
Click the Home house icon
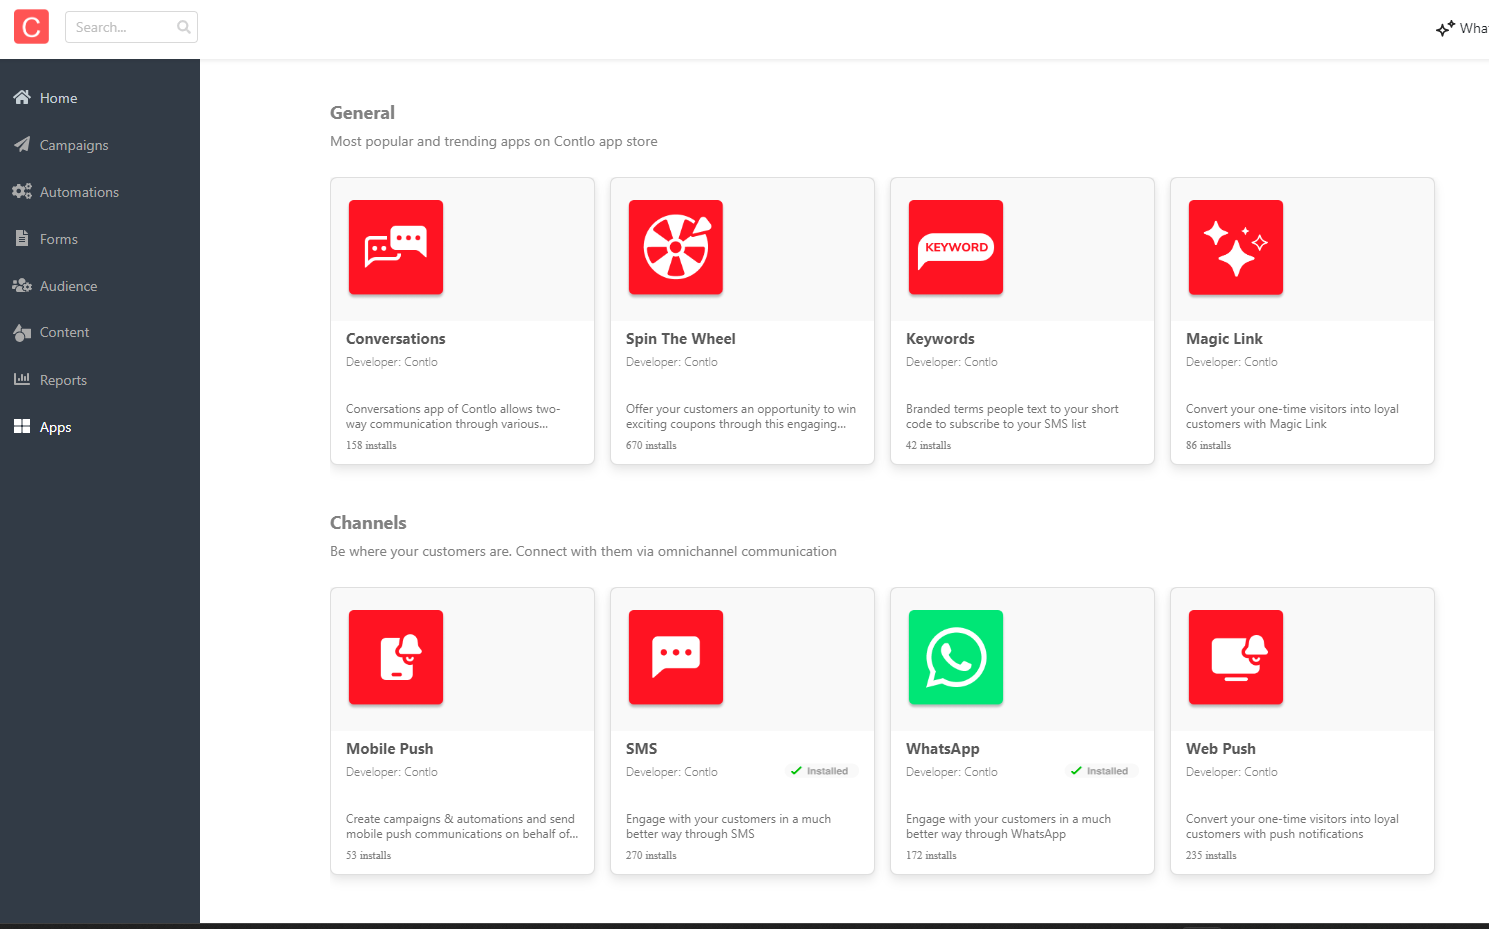tap(22, 97)
